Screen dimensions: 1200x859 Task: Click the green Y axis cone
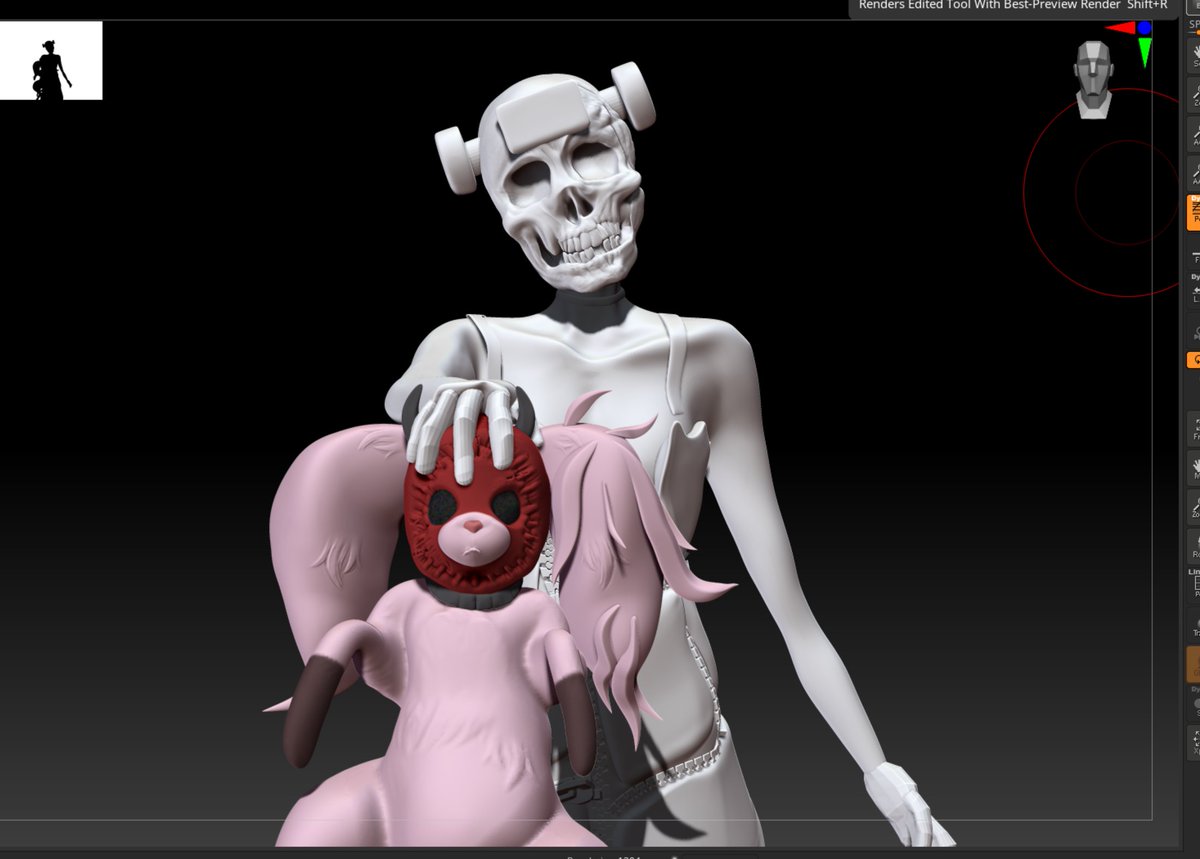pyautogui.click(x=1145, y=52)
